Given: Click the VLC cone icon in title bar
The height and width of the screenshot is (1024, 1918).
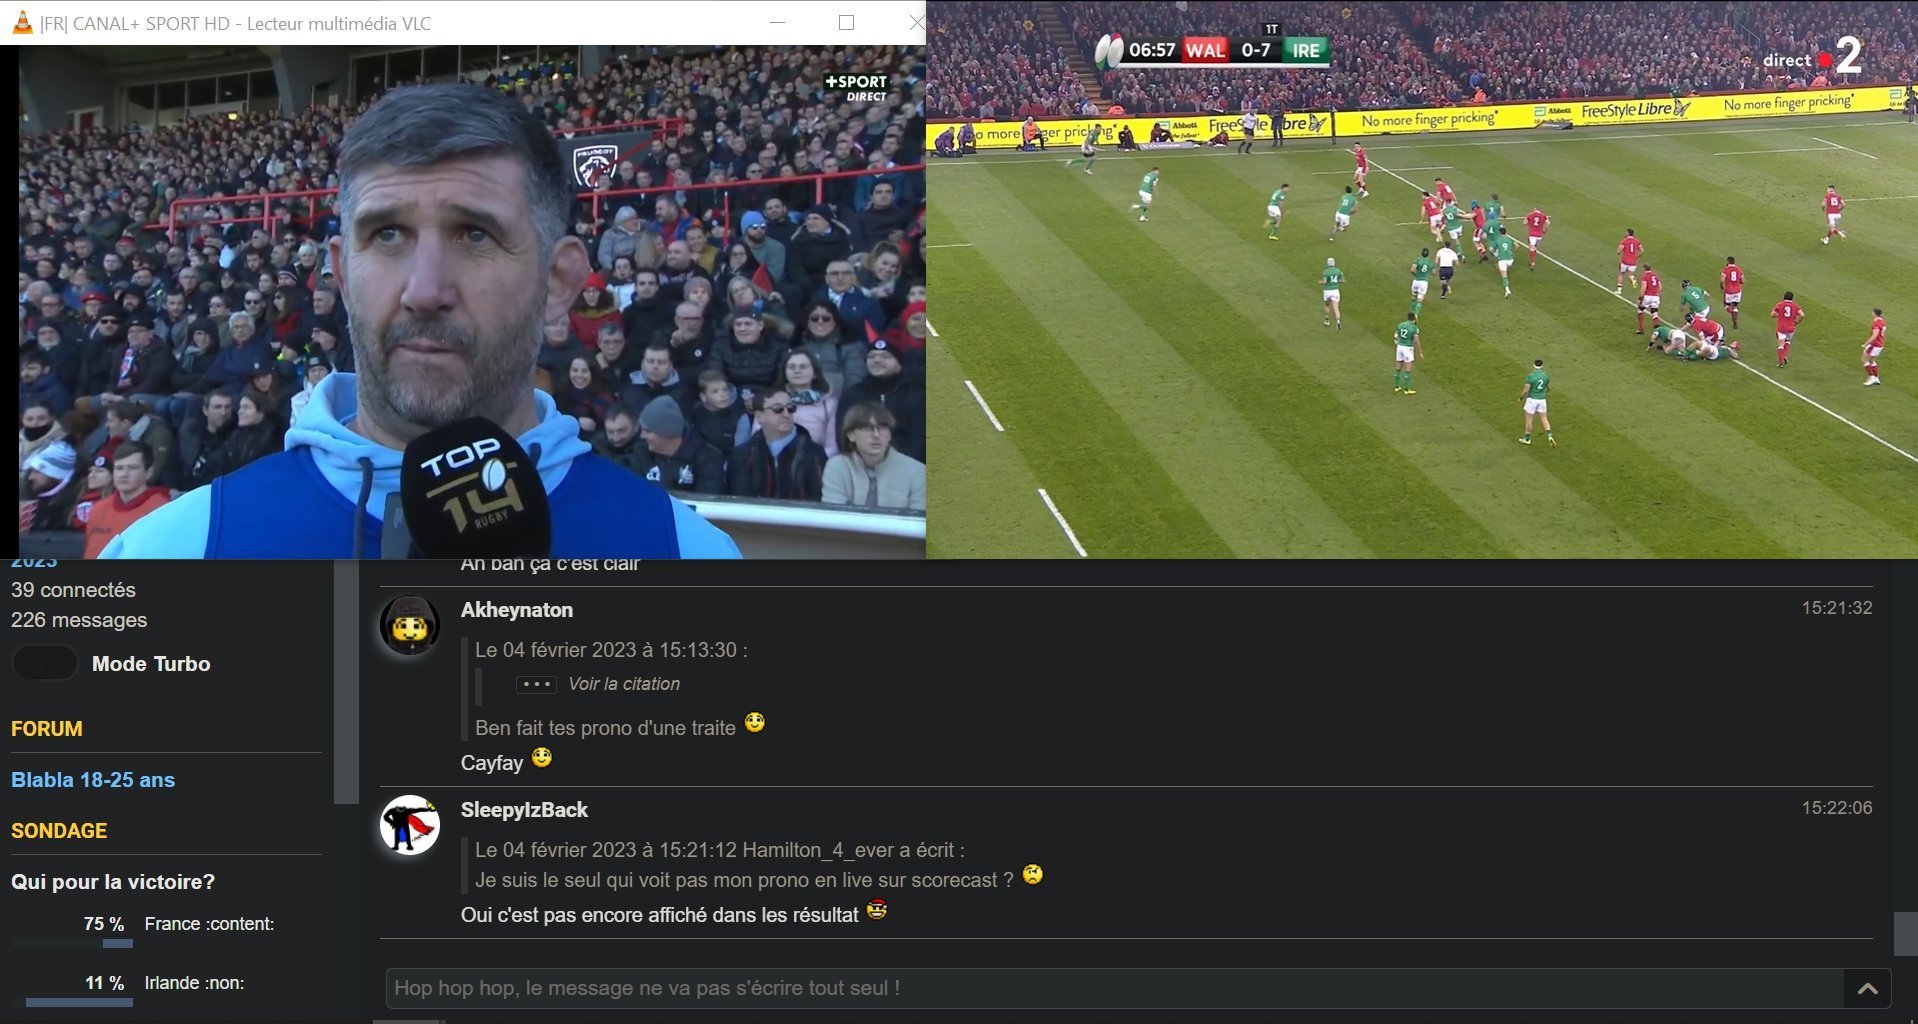Looking at the screenshot, I should click(x=22, y=23).
